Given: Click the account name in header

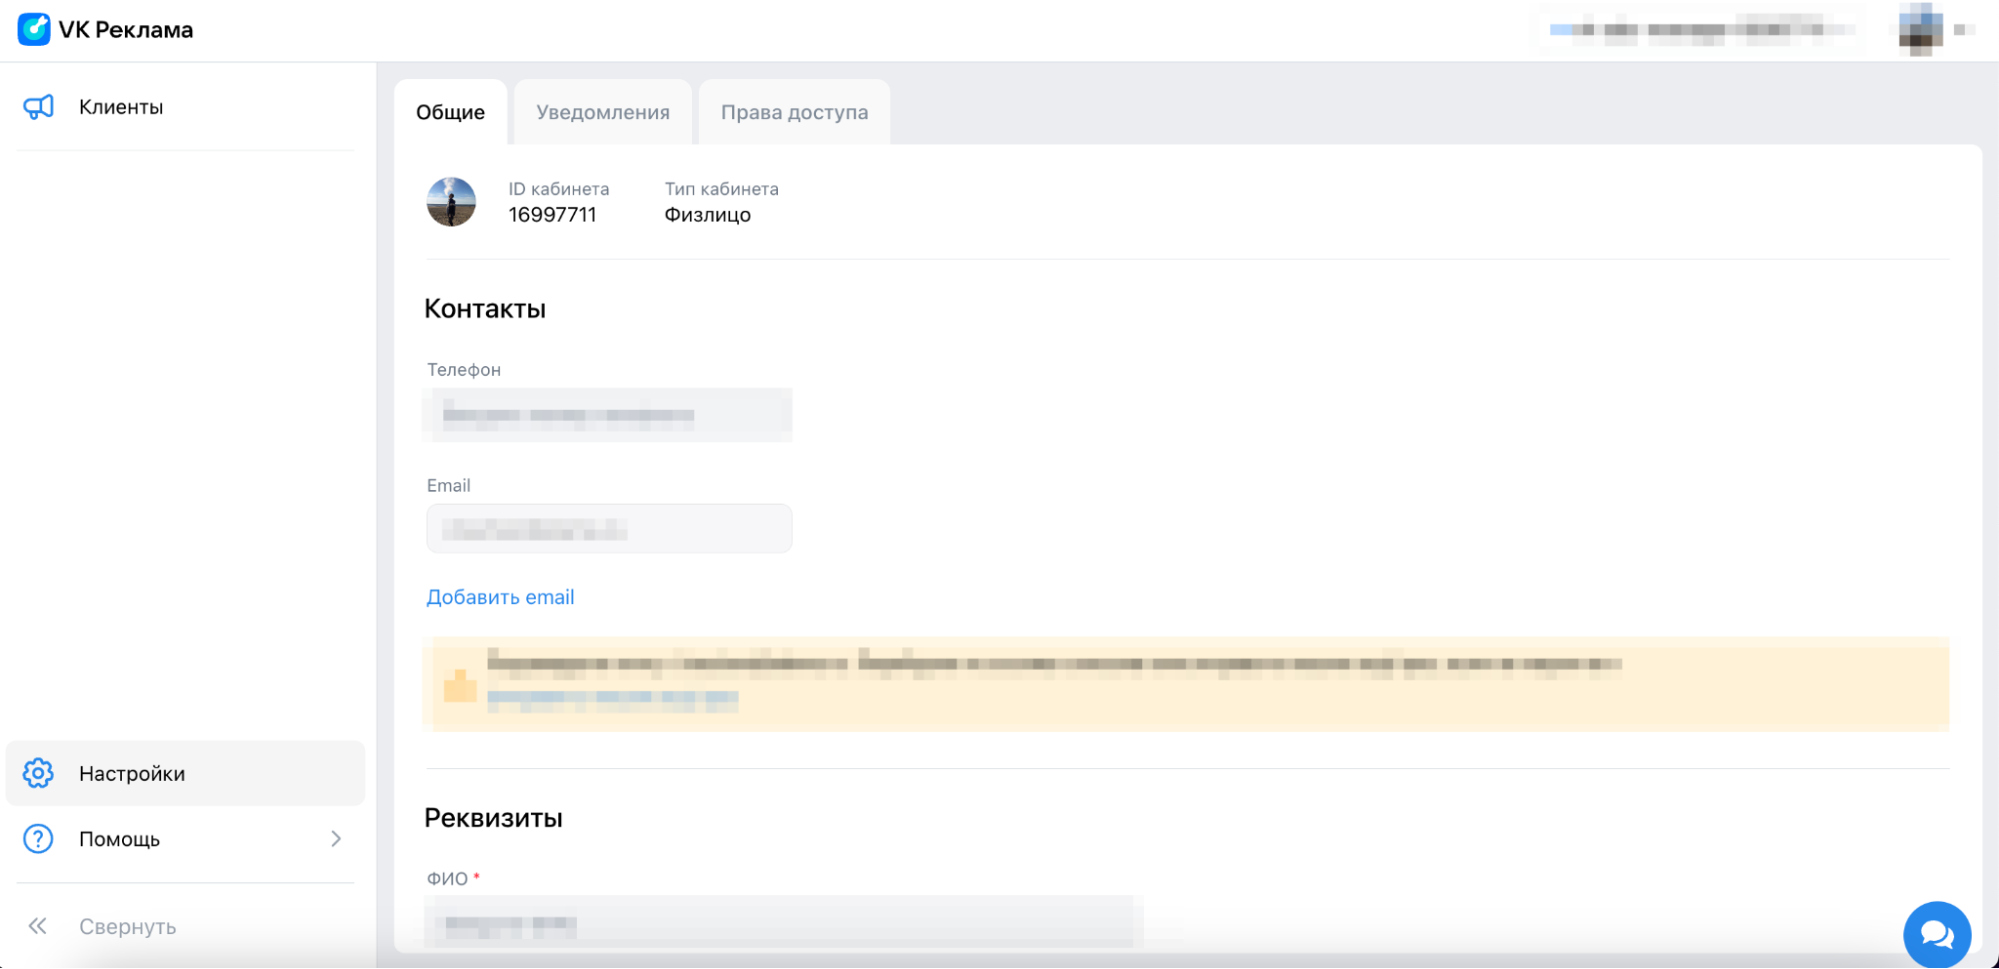Looking at the screenshot, I should pos(1700,30).
